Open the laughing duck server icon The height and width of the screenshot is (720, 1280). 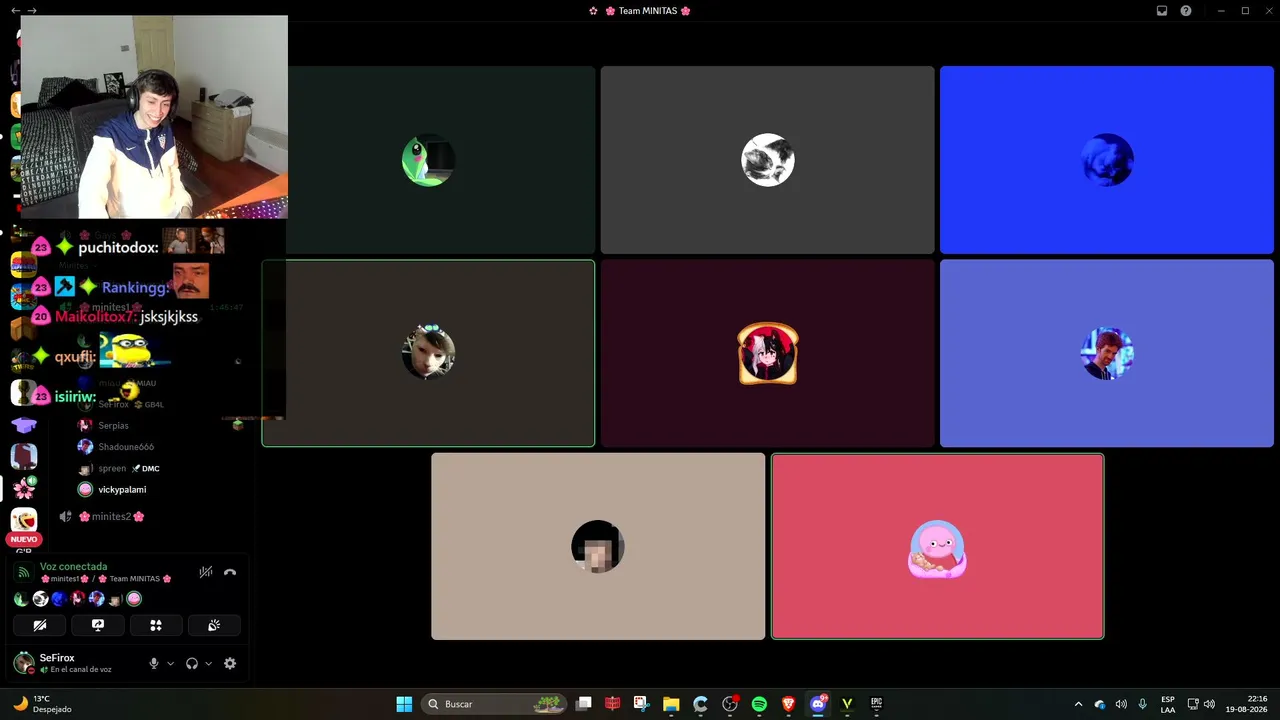pos(24,520)
